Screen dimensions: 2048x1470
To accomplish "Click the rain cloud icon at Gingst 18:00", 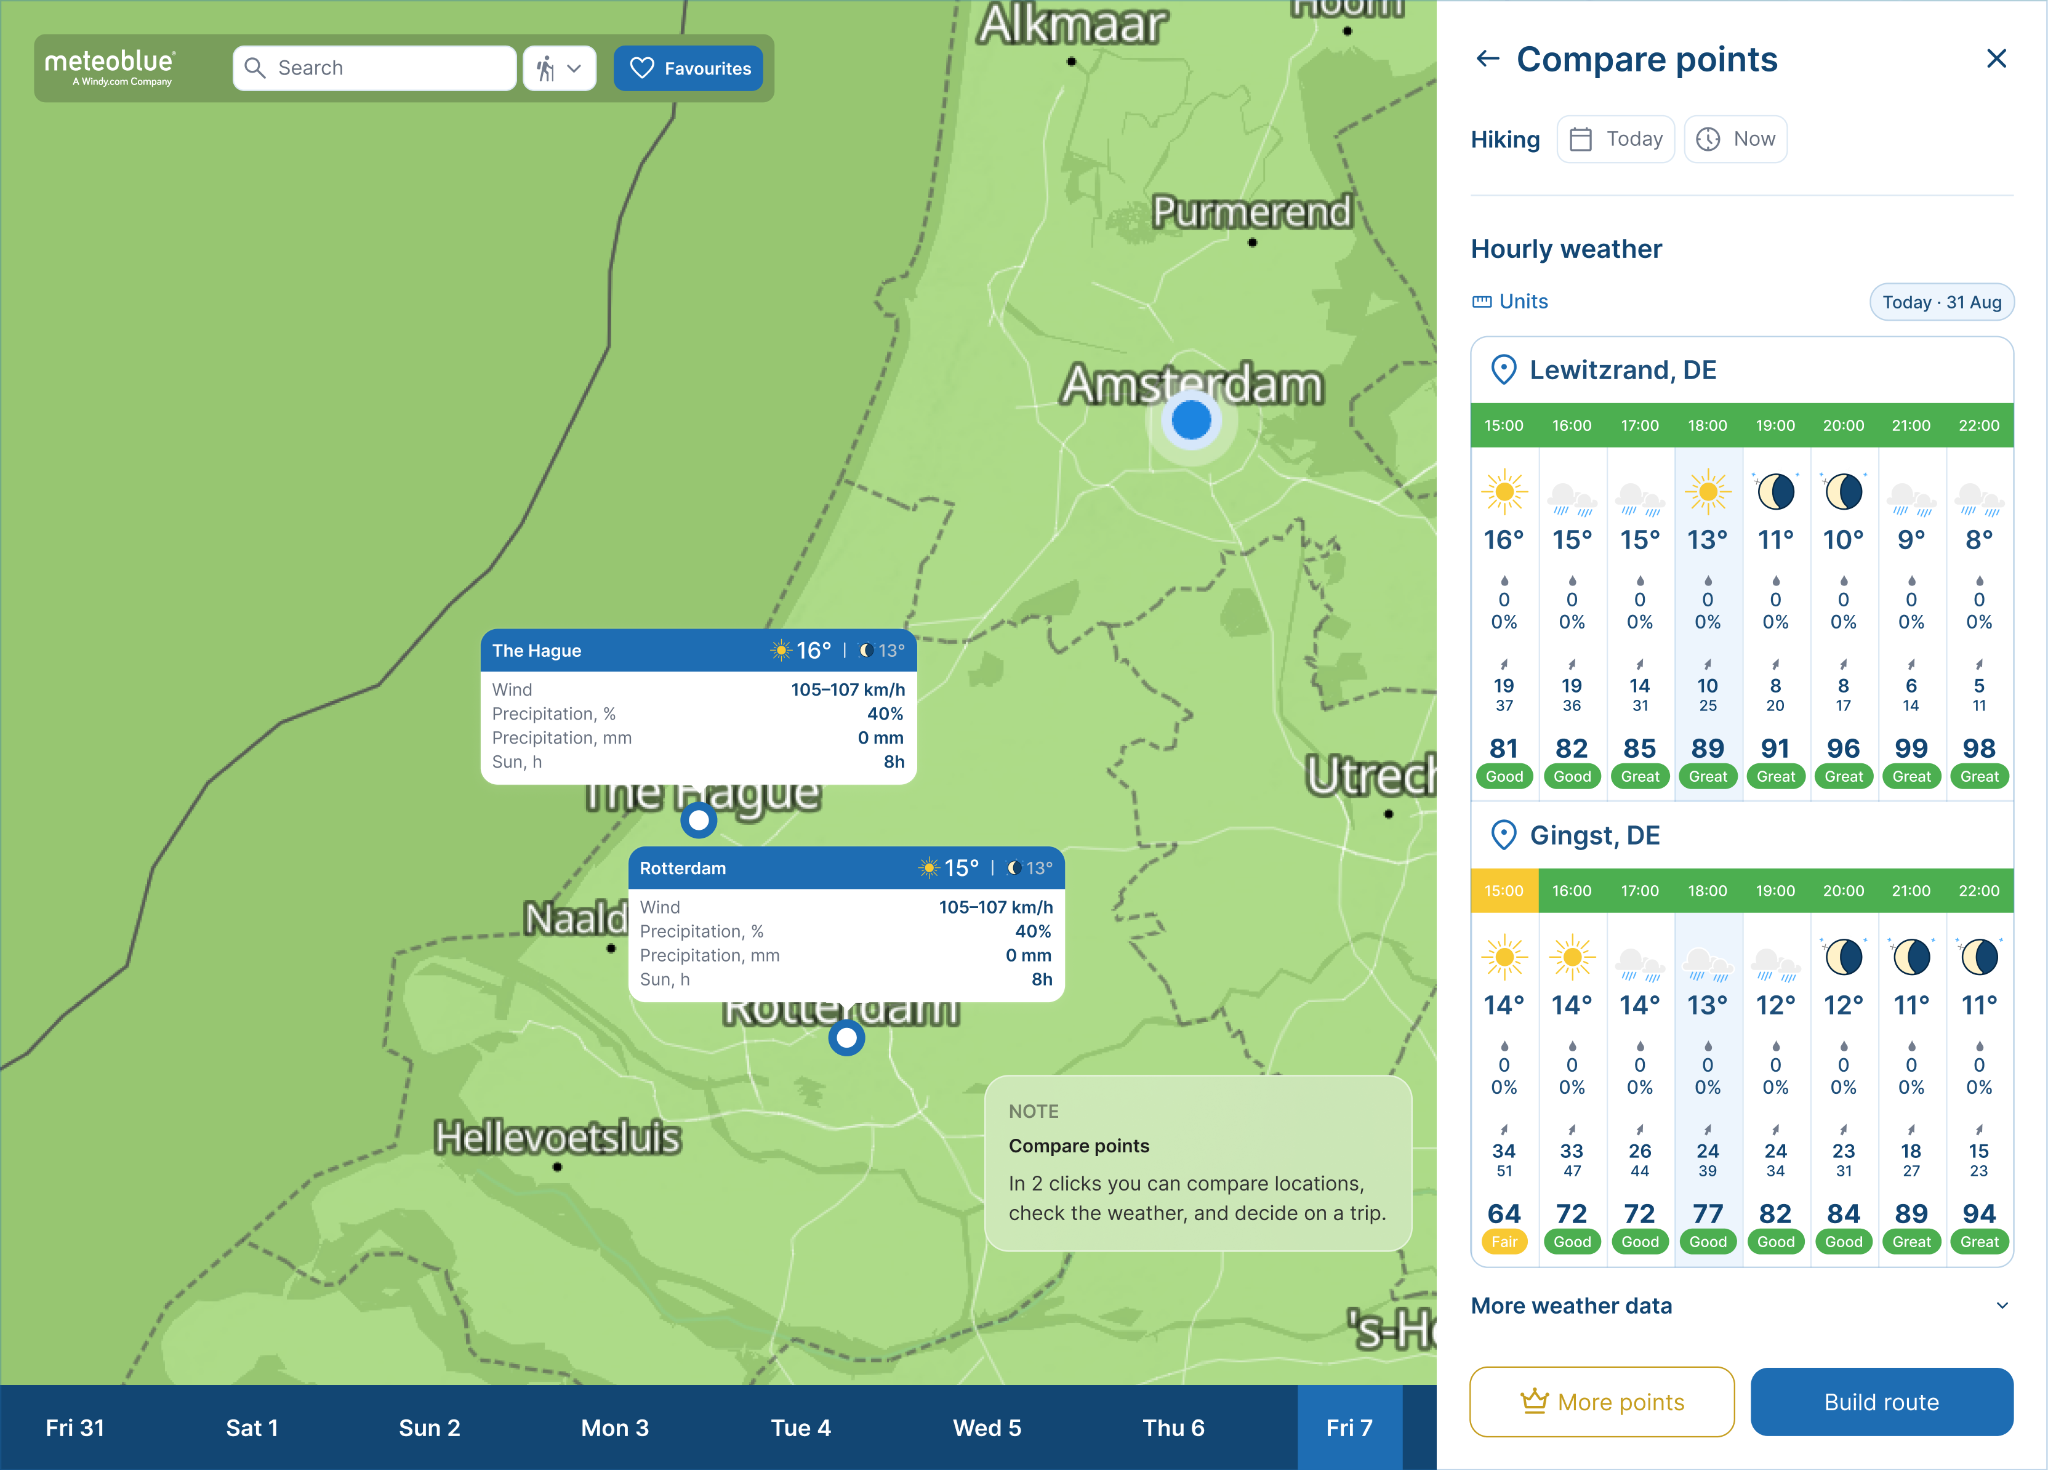I will [1708, 962].
